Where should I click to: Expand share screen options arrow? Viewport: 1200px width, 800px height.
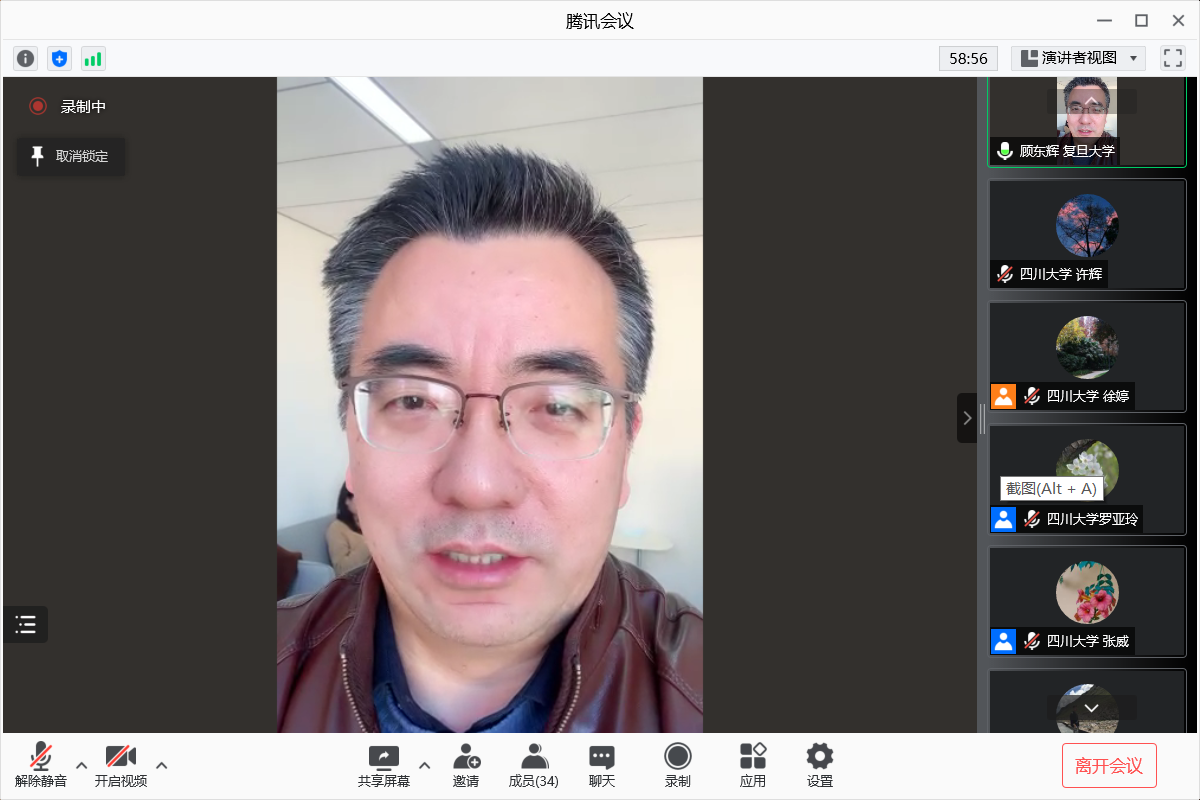click(424, 766)
